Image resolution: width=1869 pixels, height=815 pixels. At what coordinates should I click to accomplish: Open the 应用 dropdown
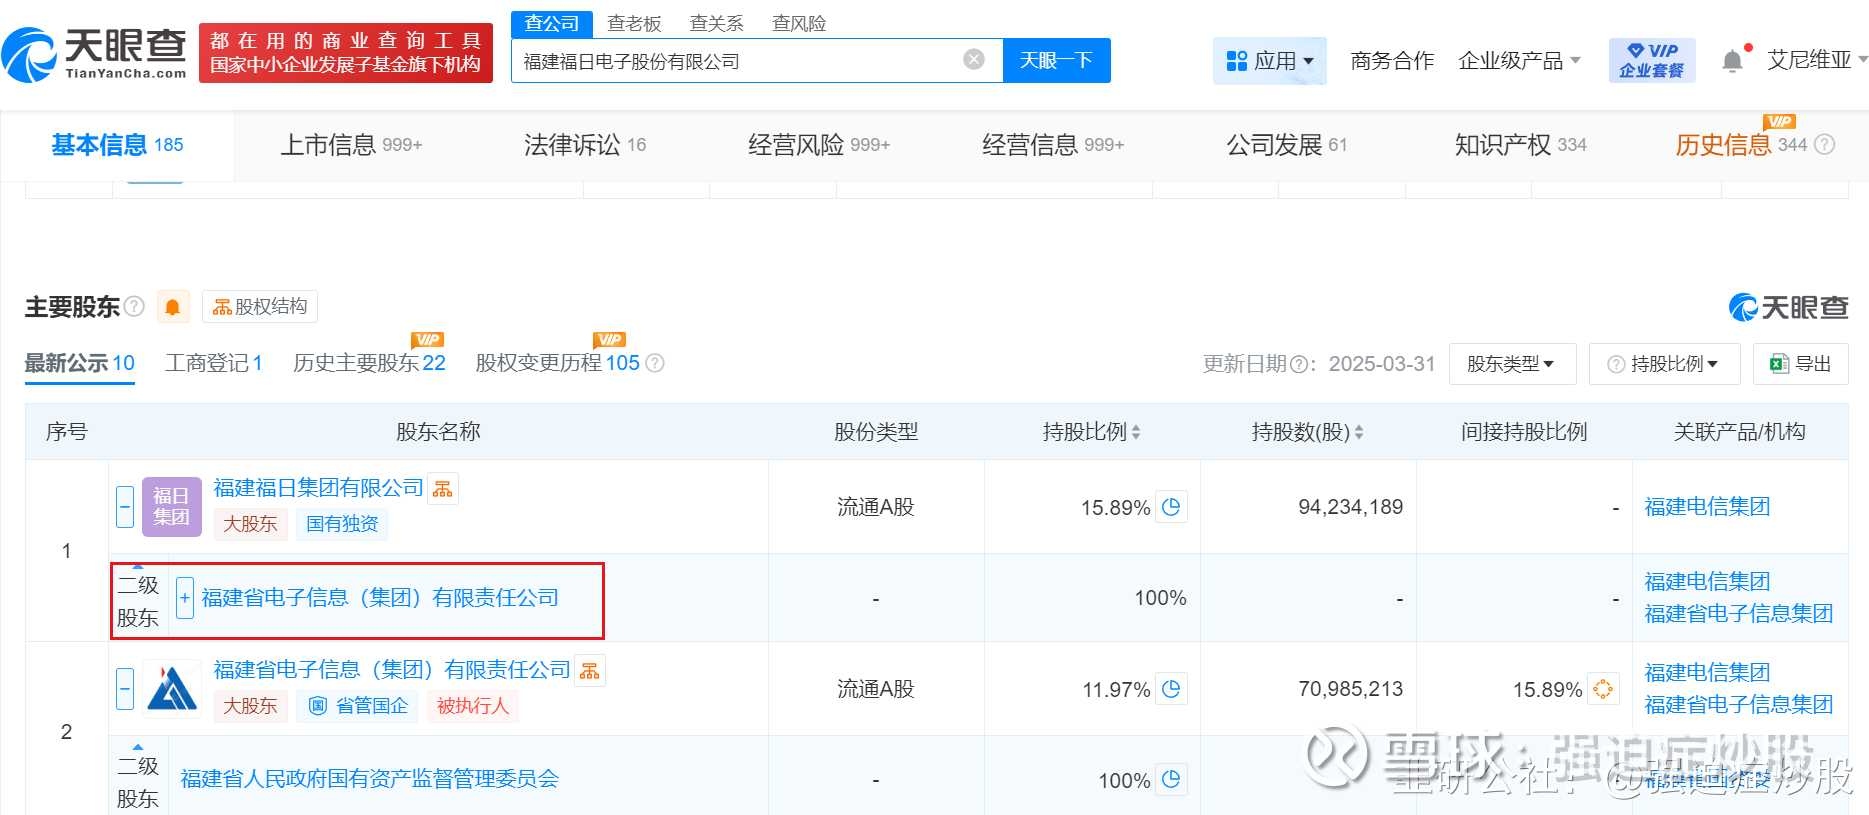(x=1269, y=61)
